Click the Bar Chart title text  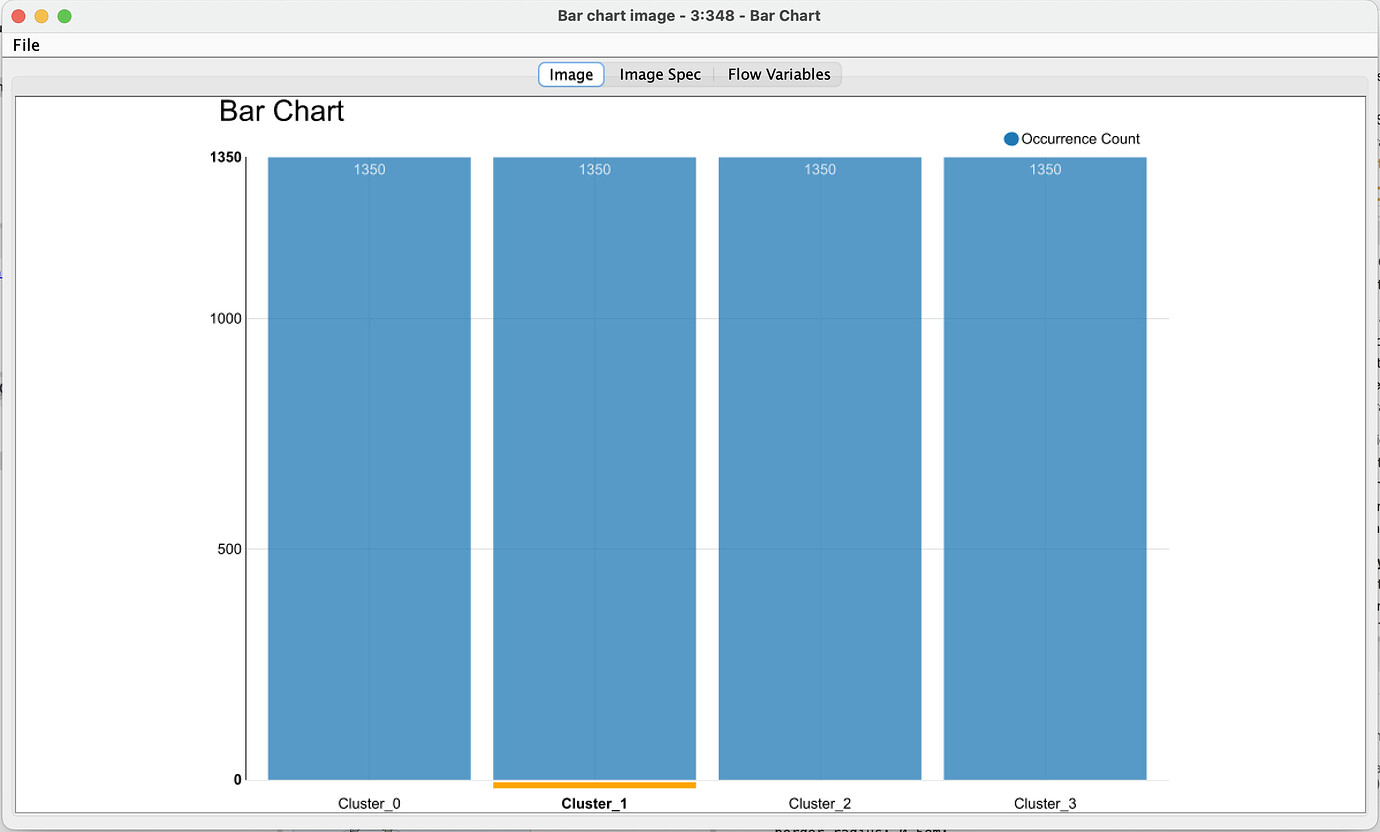[x=282, y=111]
